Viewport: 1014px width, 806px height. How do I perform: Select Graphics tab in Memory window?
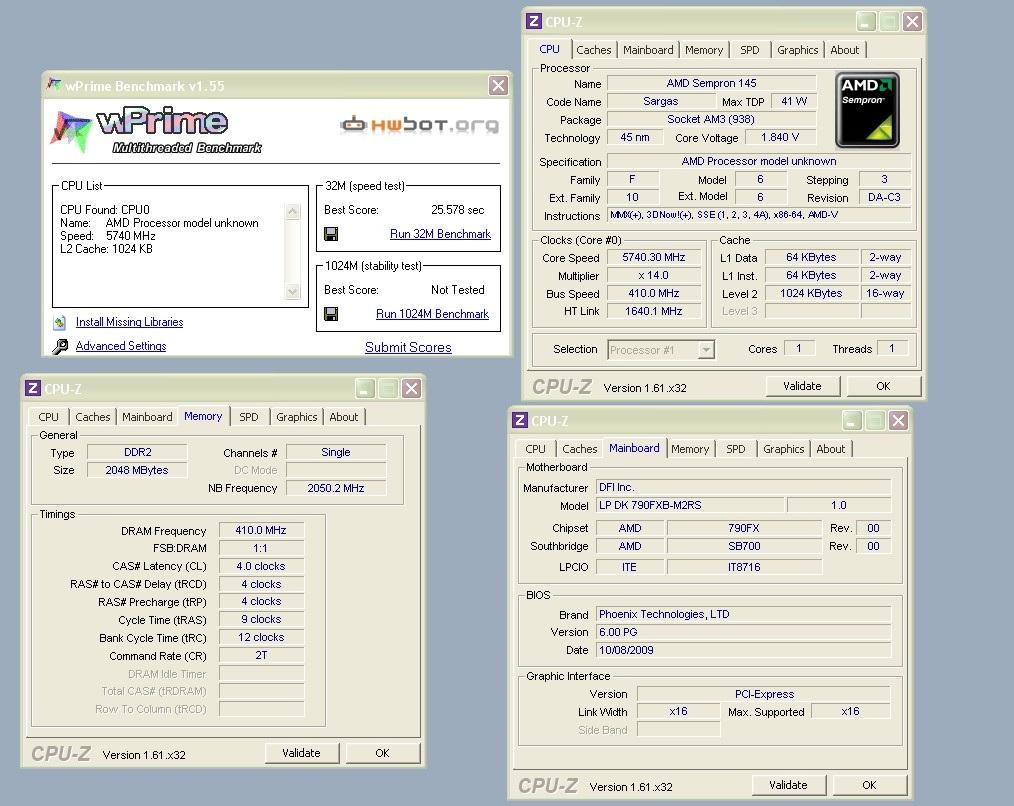[x=296, y=417]
